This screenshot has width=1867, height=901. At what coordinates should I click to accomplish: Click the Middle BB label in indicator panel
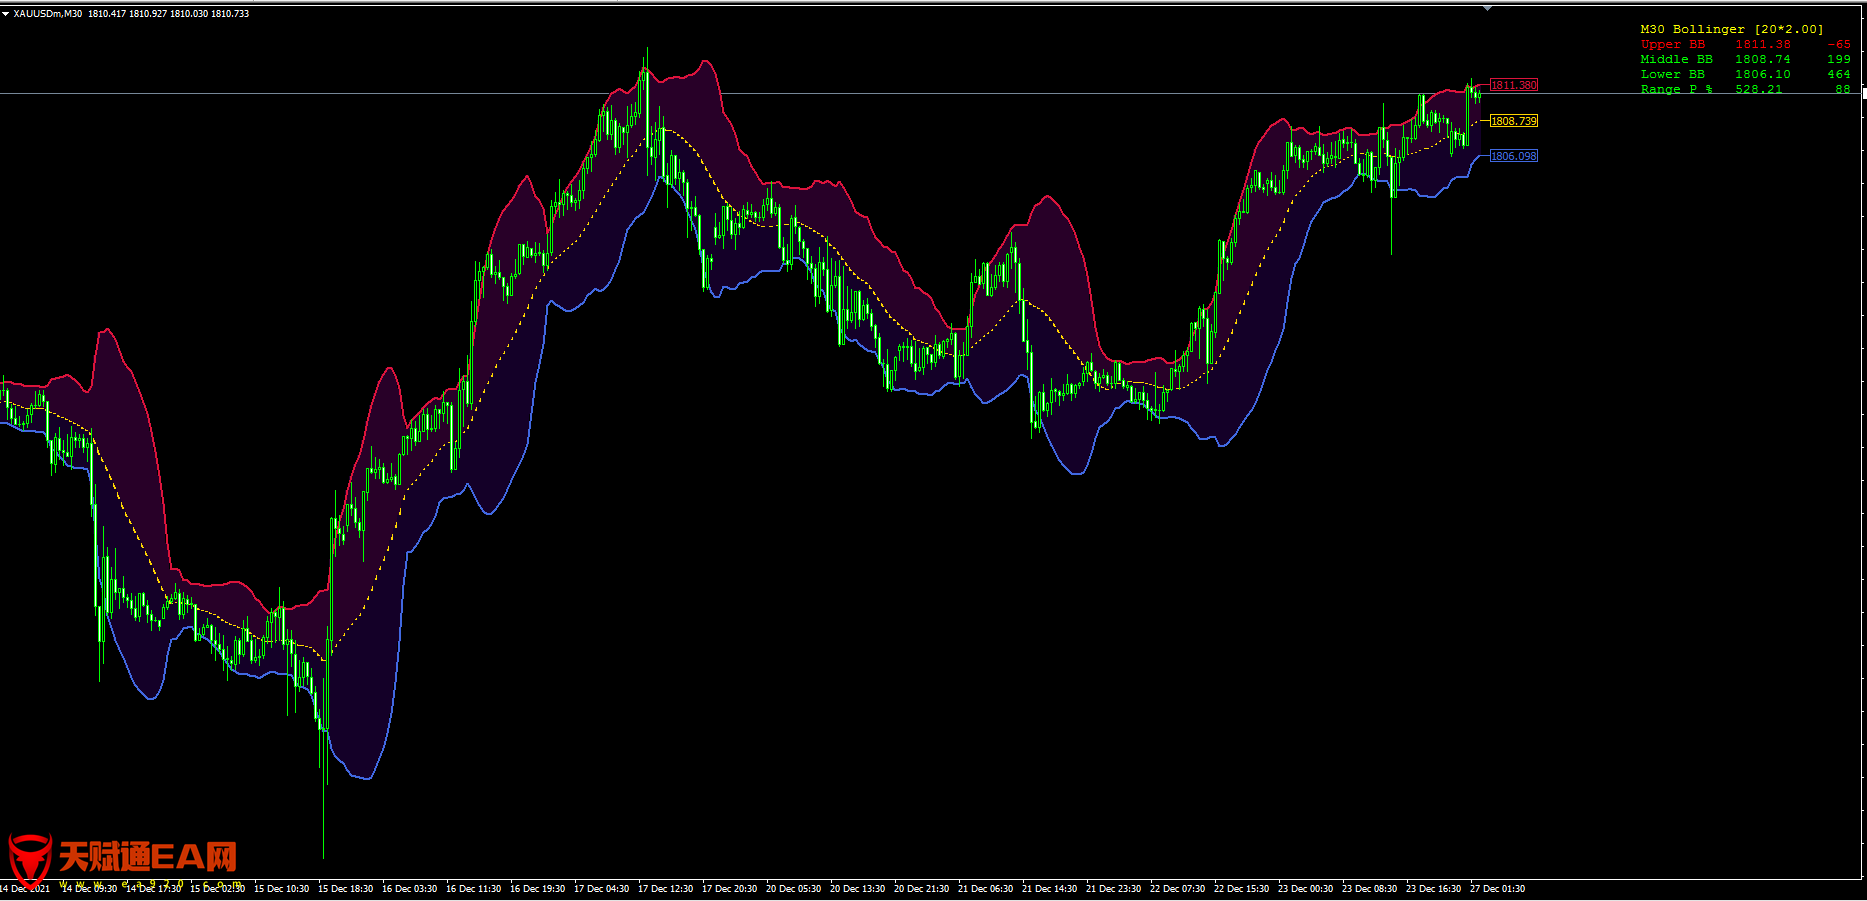click(x=1677, y=59)
